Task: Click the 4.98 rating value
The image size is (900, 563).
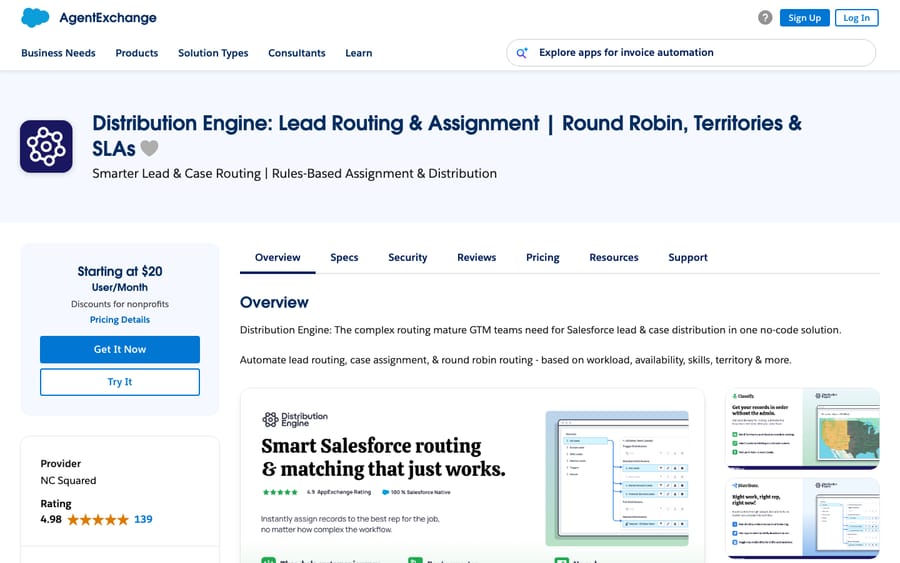Action: pyautogui.click(x=51, y=519)
